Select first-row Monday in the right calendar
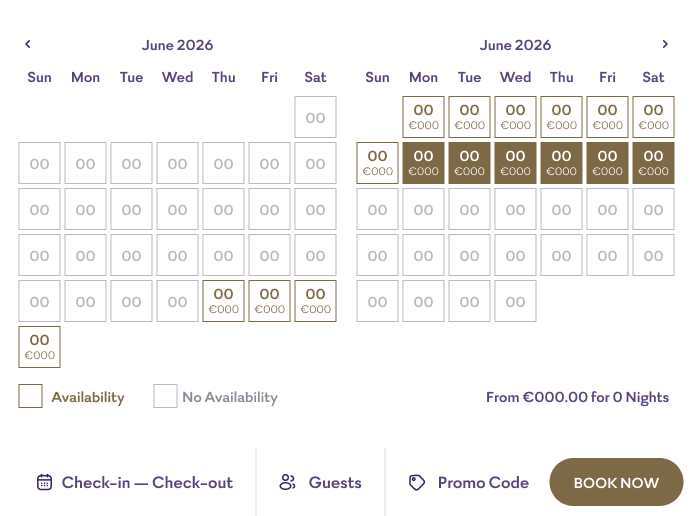 [423, 117]
